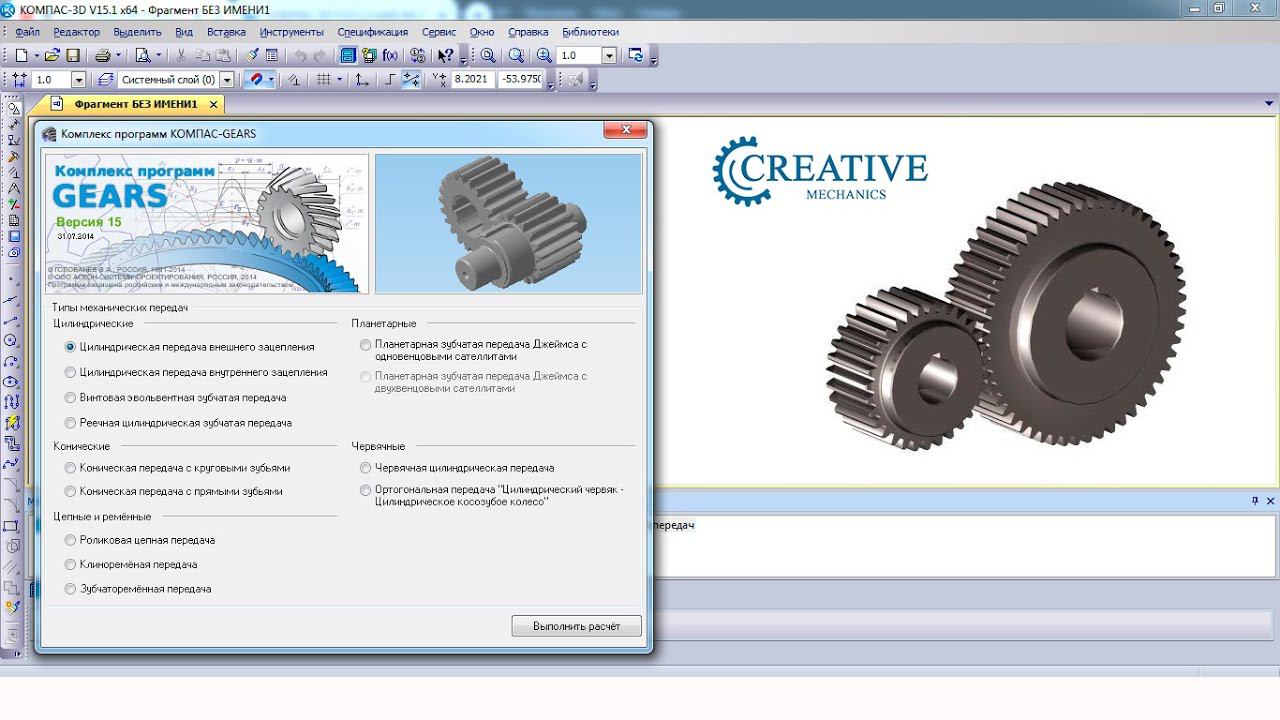
Task: Toggle orthogonal drawing mode icon
Action: [391, 80]
